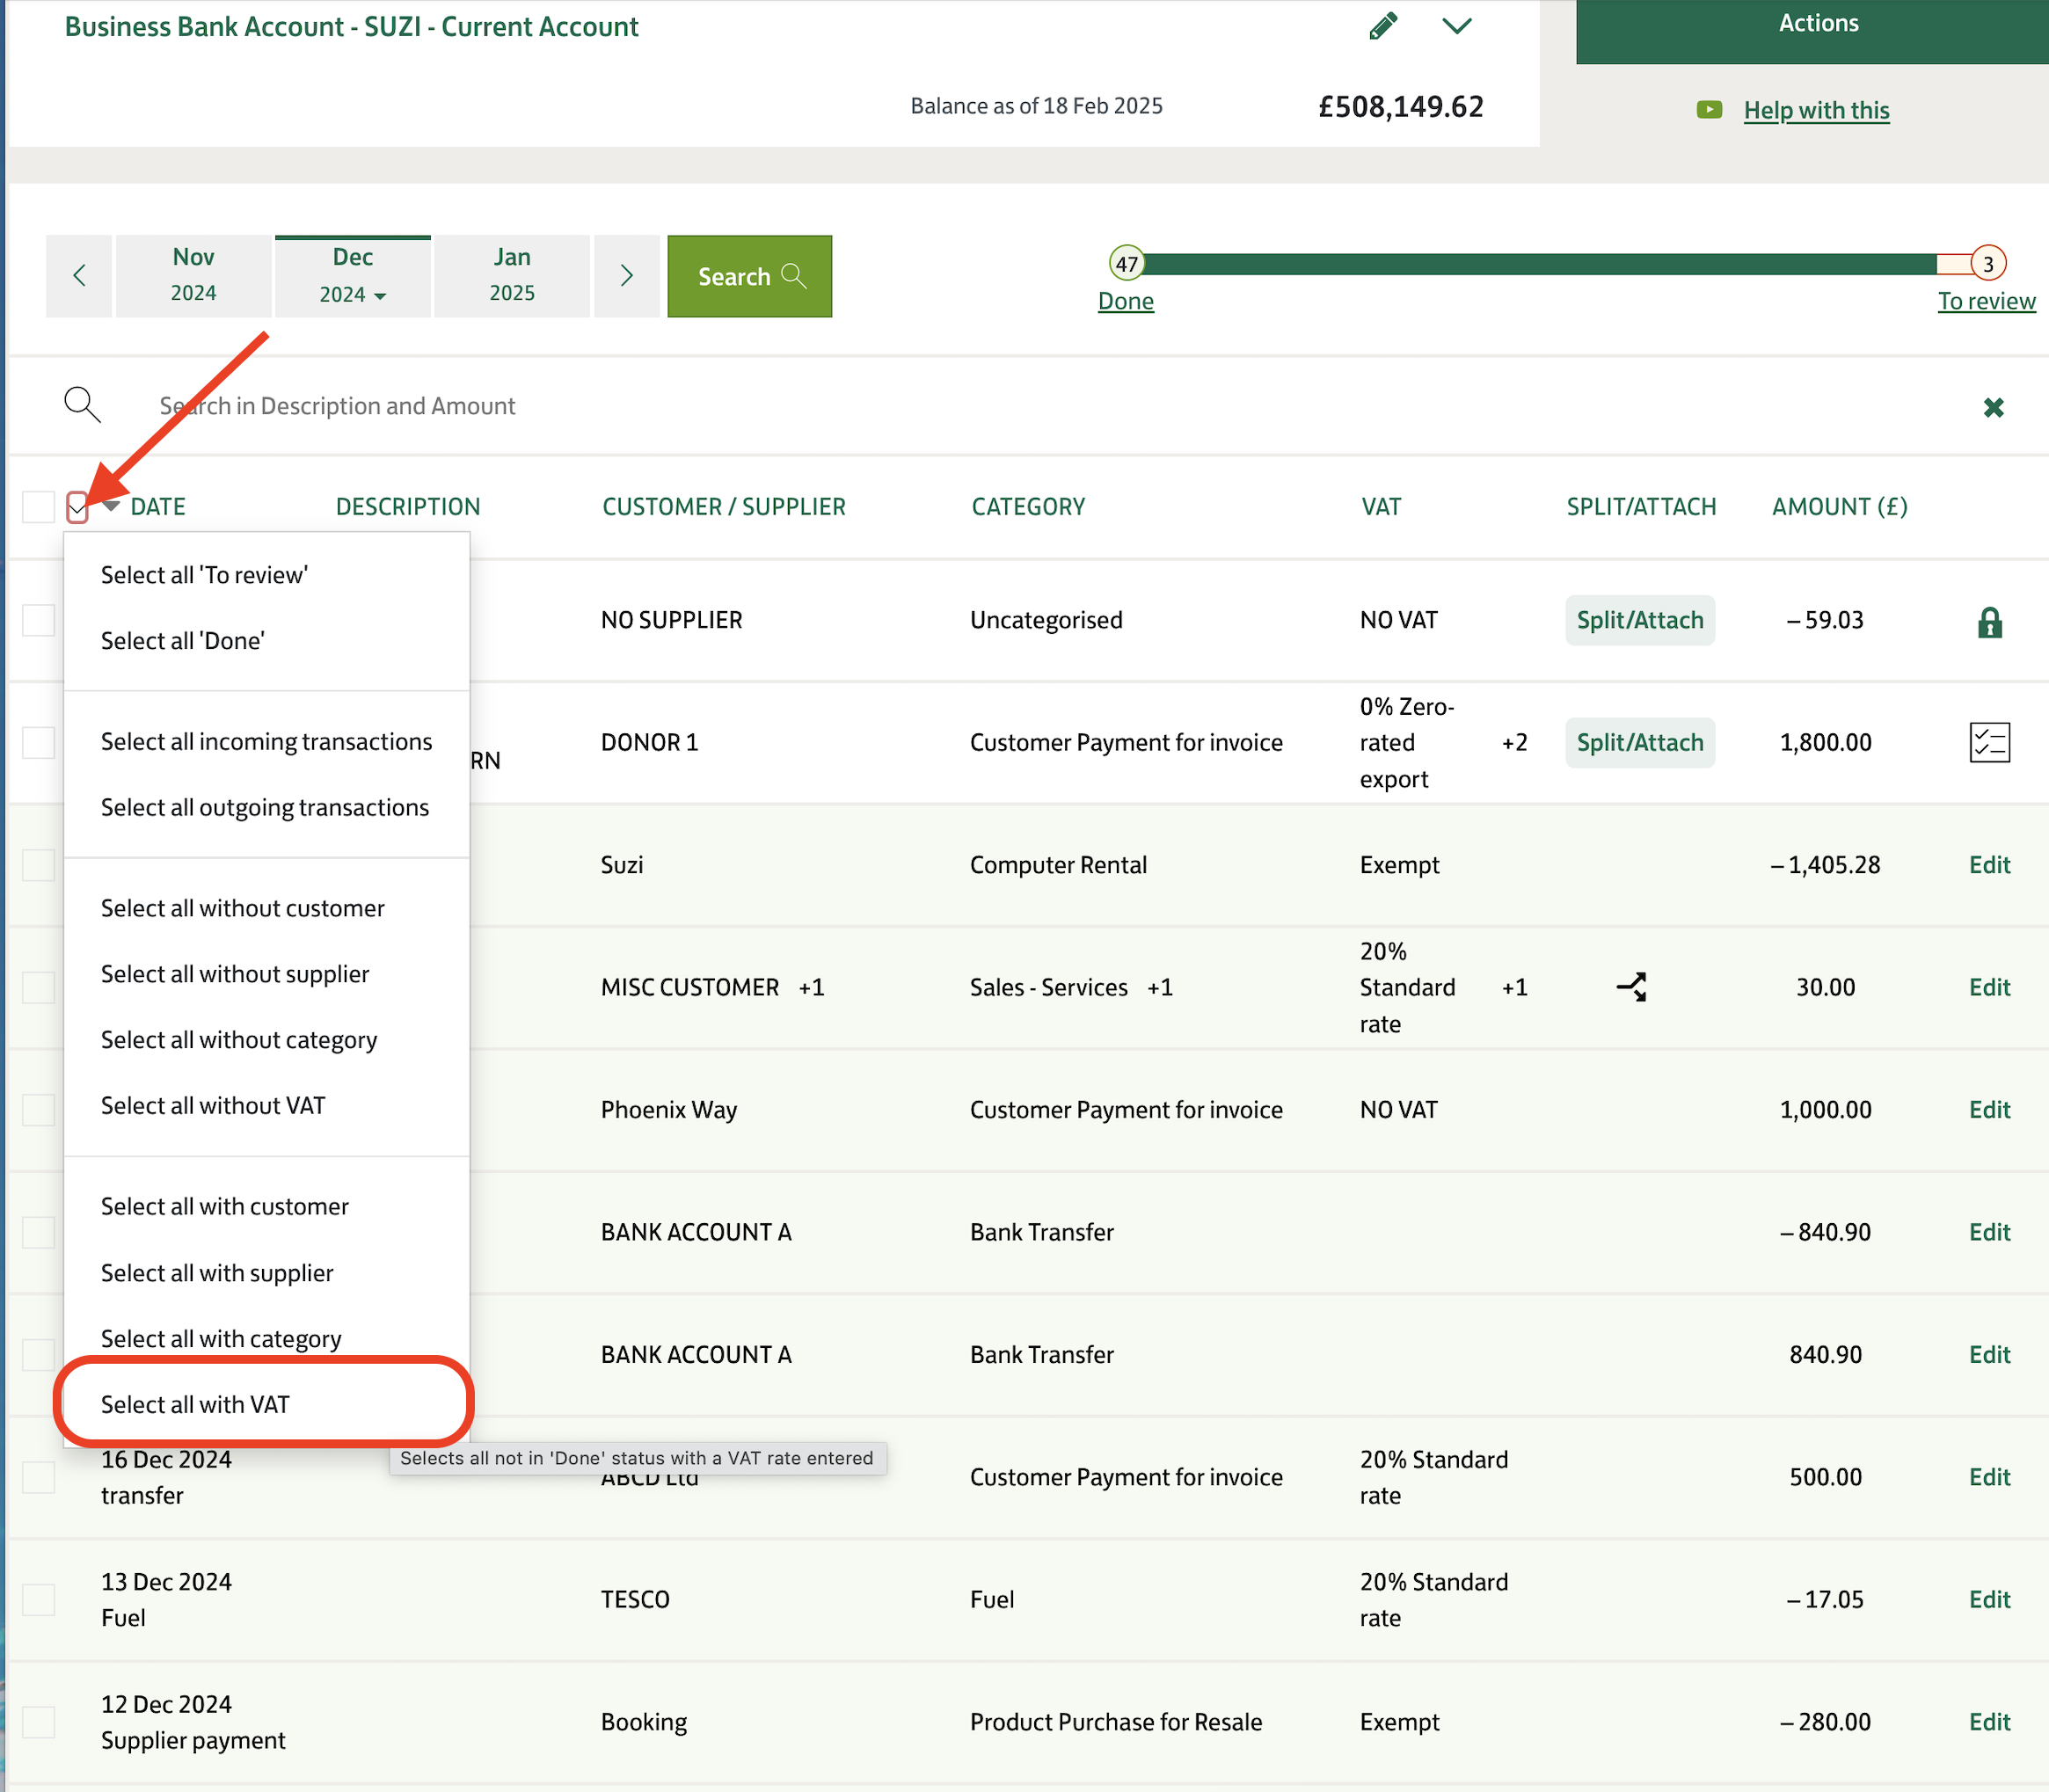Screen dimensions: 2049x1792
Task: Go to previous month with left arrow
Action: 79,276
